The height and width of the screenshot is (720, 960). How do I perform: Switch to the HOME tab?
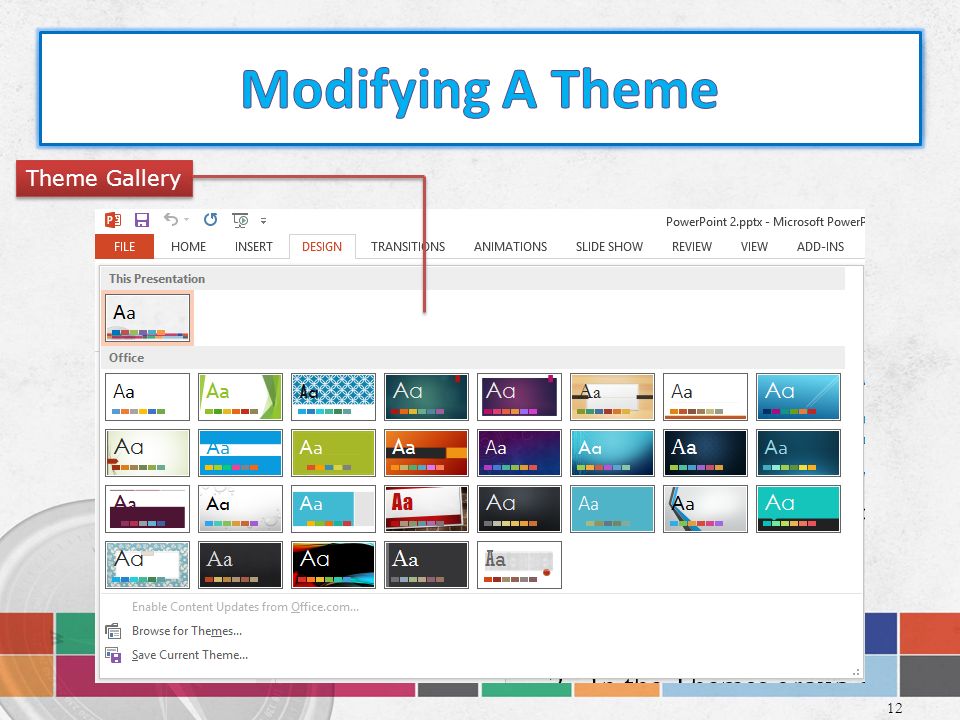pyautogui.click(x=188, y=246)
